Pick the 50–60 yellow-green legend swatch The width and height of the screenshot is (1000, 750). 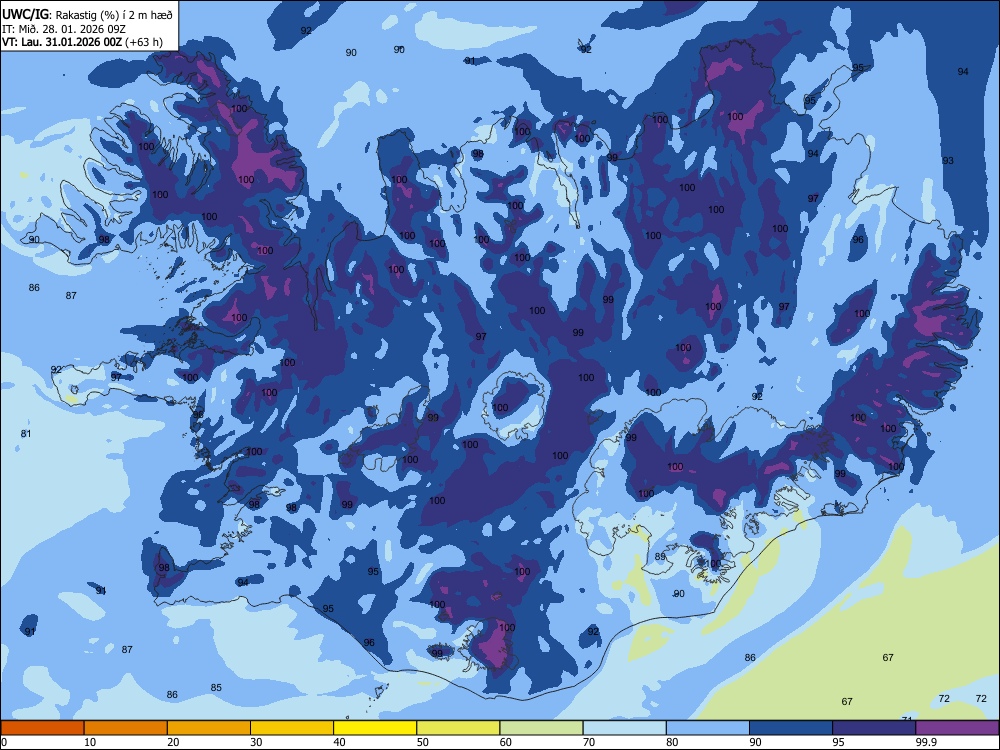pos(459,728)
